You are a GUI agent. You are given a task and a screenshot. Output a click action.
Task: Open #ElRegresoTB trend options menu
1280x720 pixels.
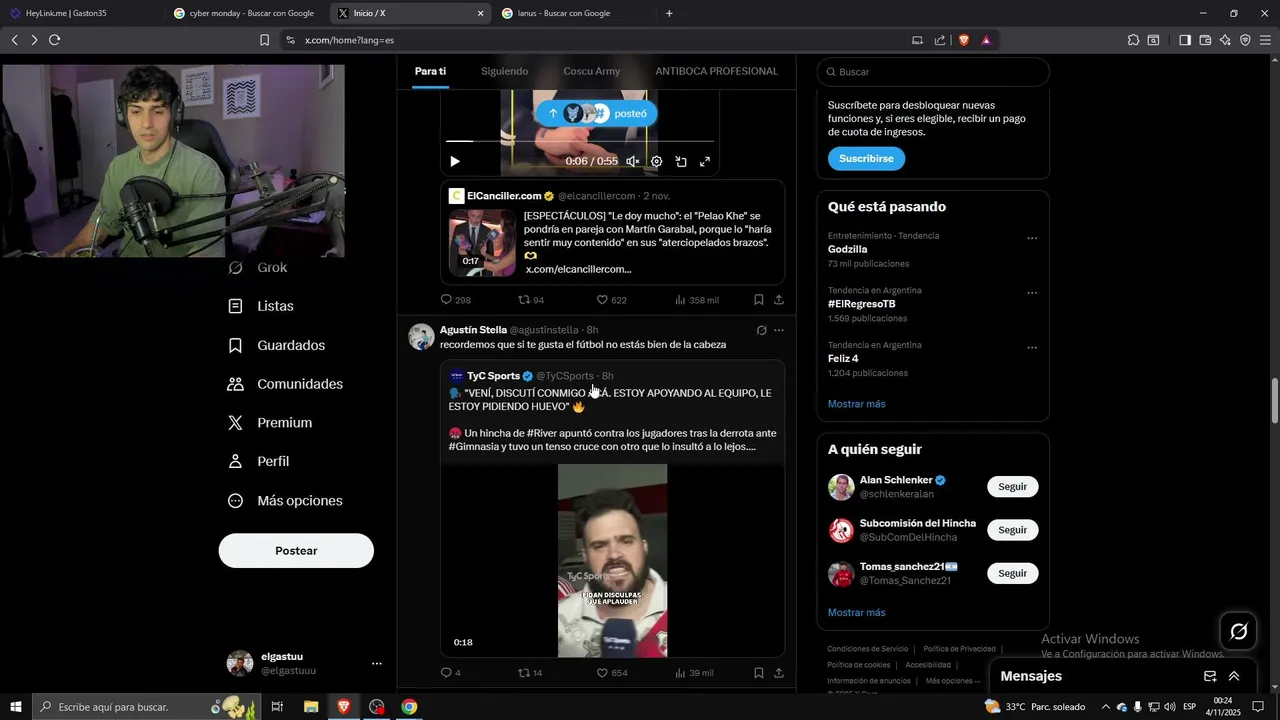click(x=1032, y=293)
